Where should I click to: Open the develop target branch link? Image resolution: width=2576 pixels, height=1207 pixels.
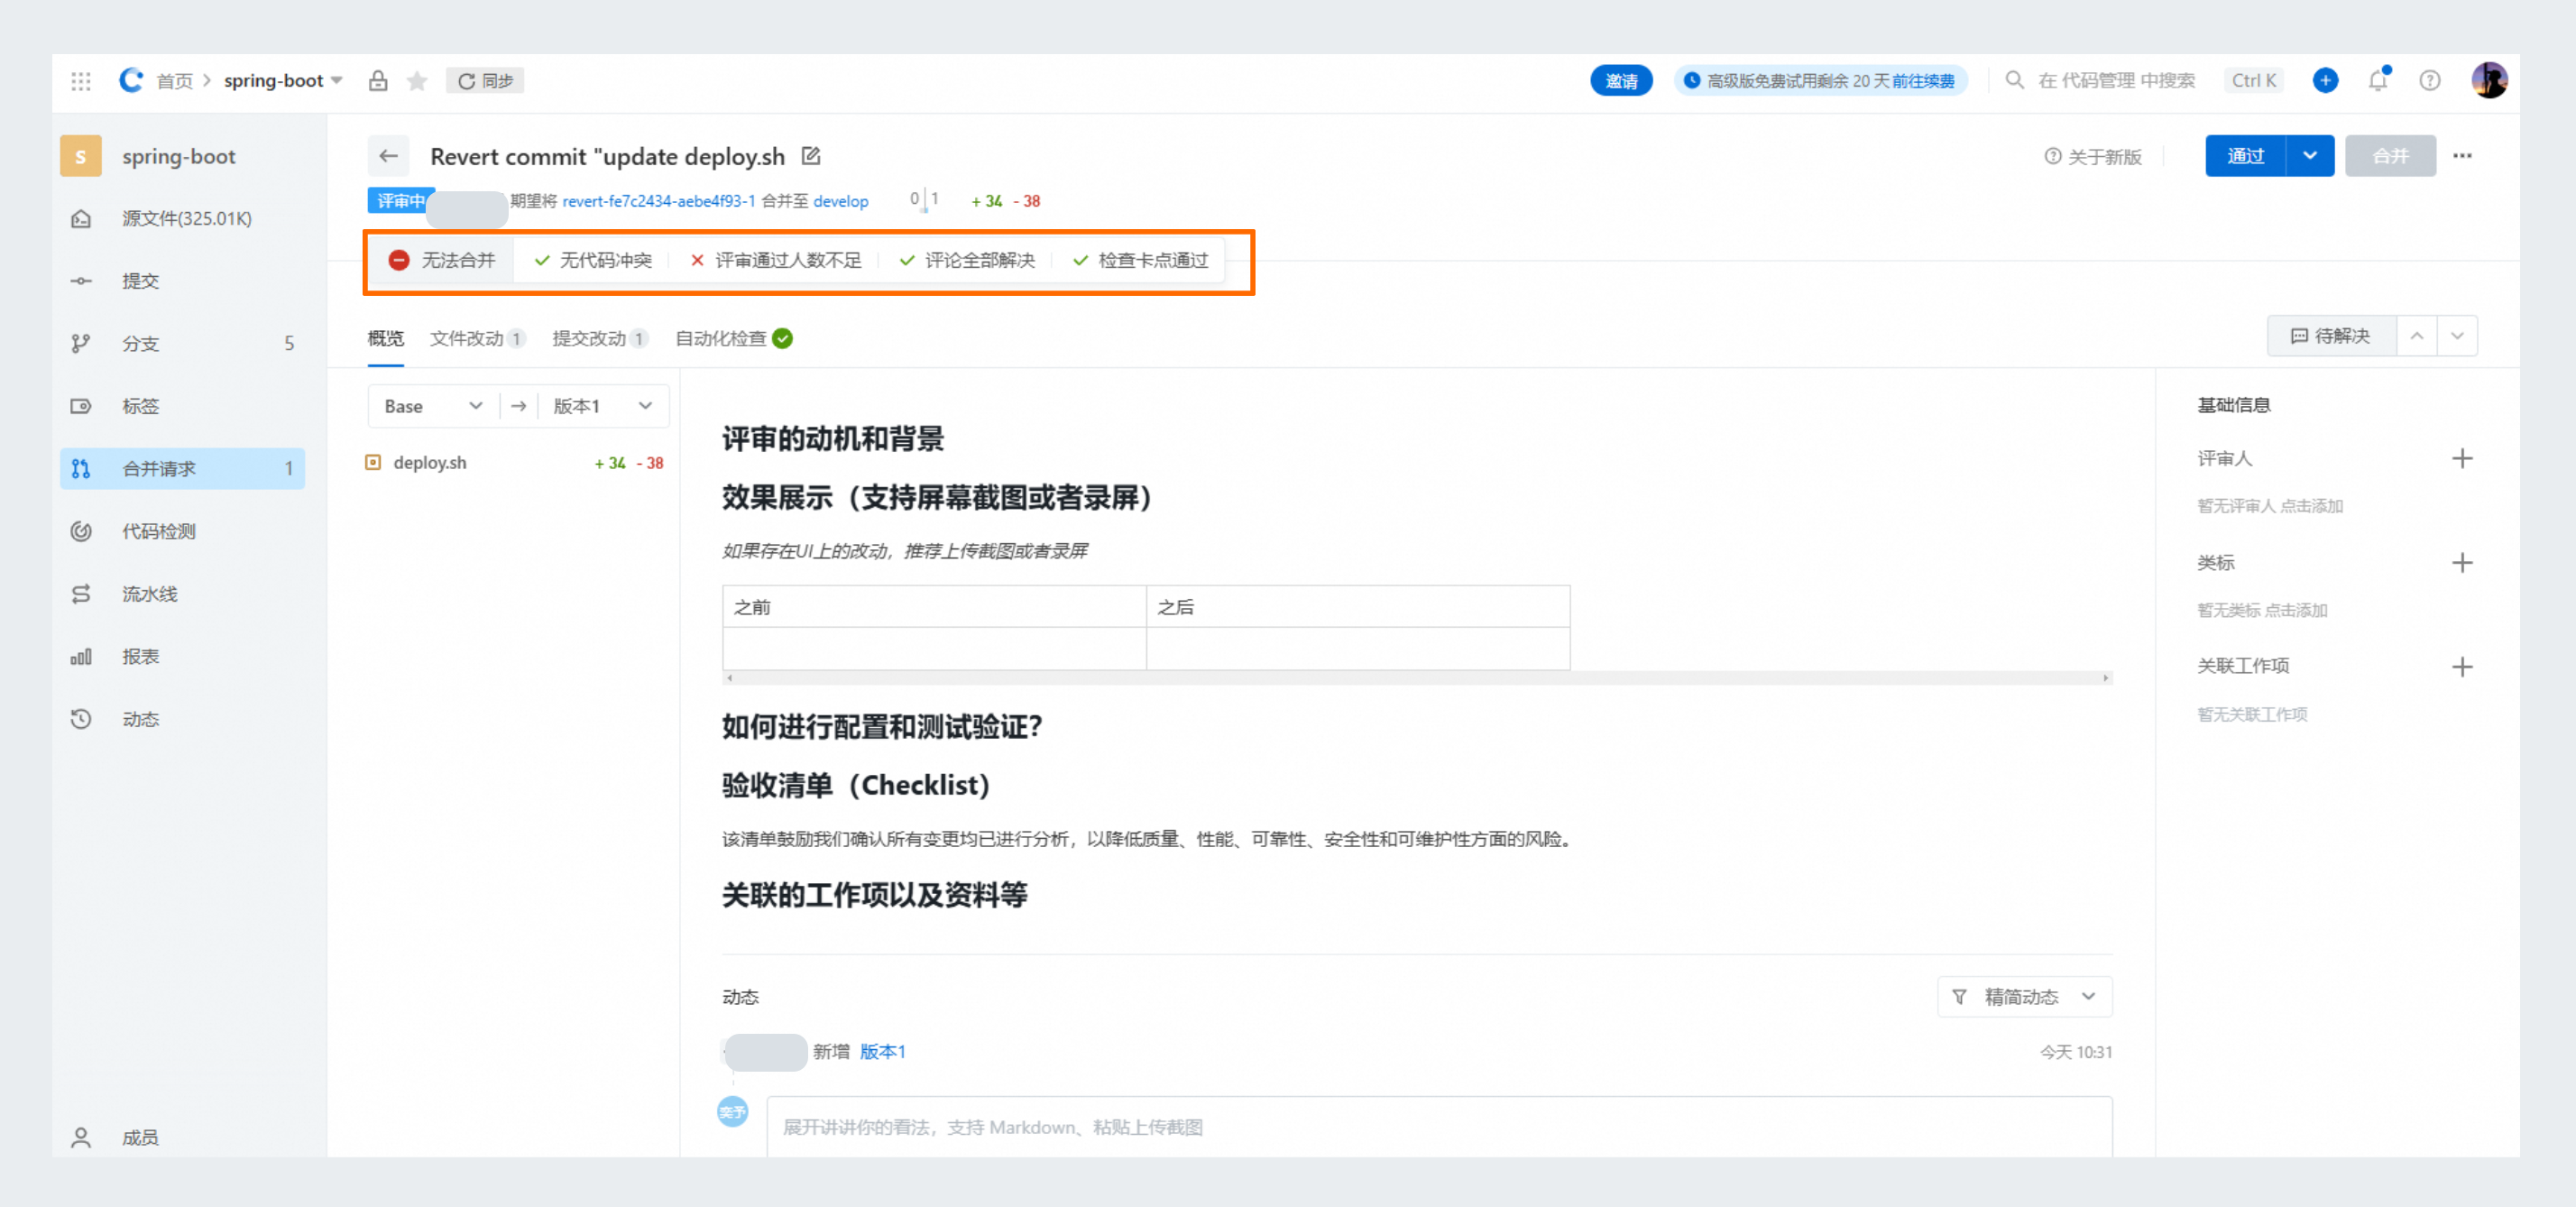(x=840, y=201)
